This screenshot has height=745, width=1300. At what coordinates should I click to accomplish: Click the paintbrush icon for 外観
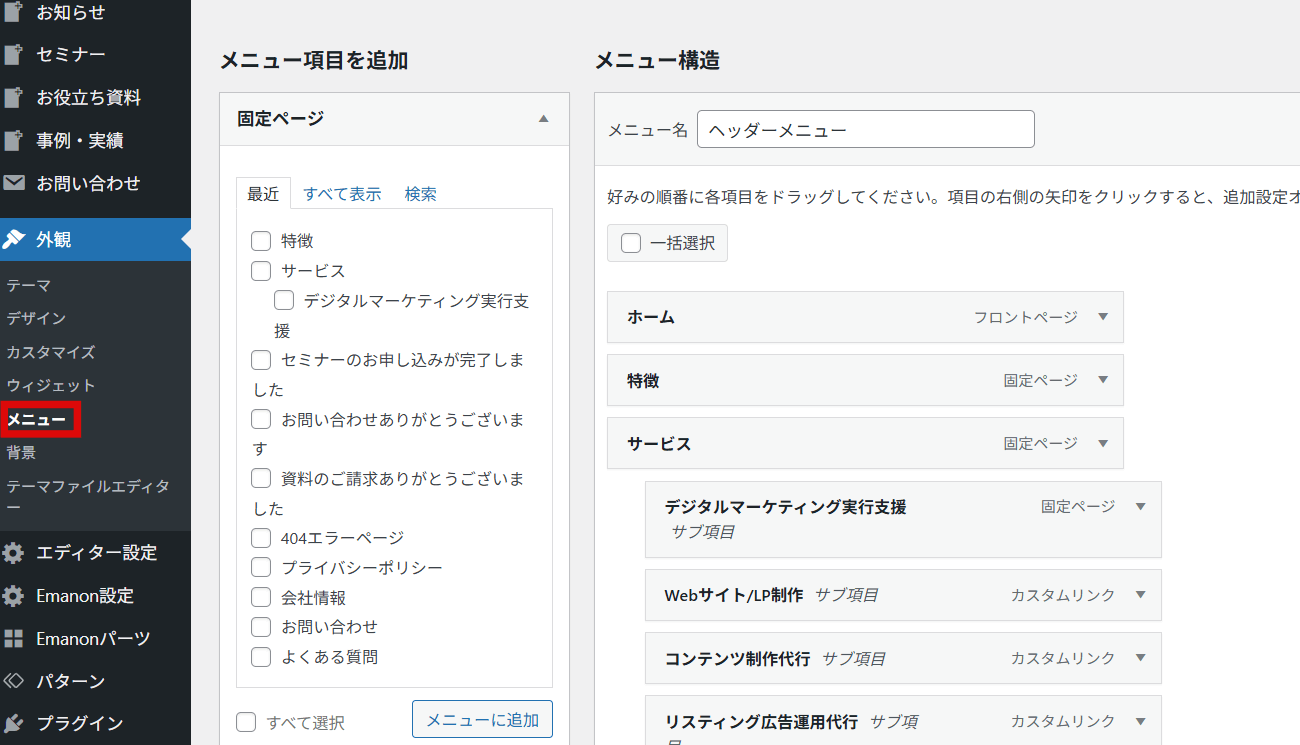[14, 240]
